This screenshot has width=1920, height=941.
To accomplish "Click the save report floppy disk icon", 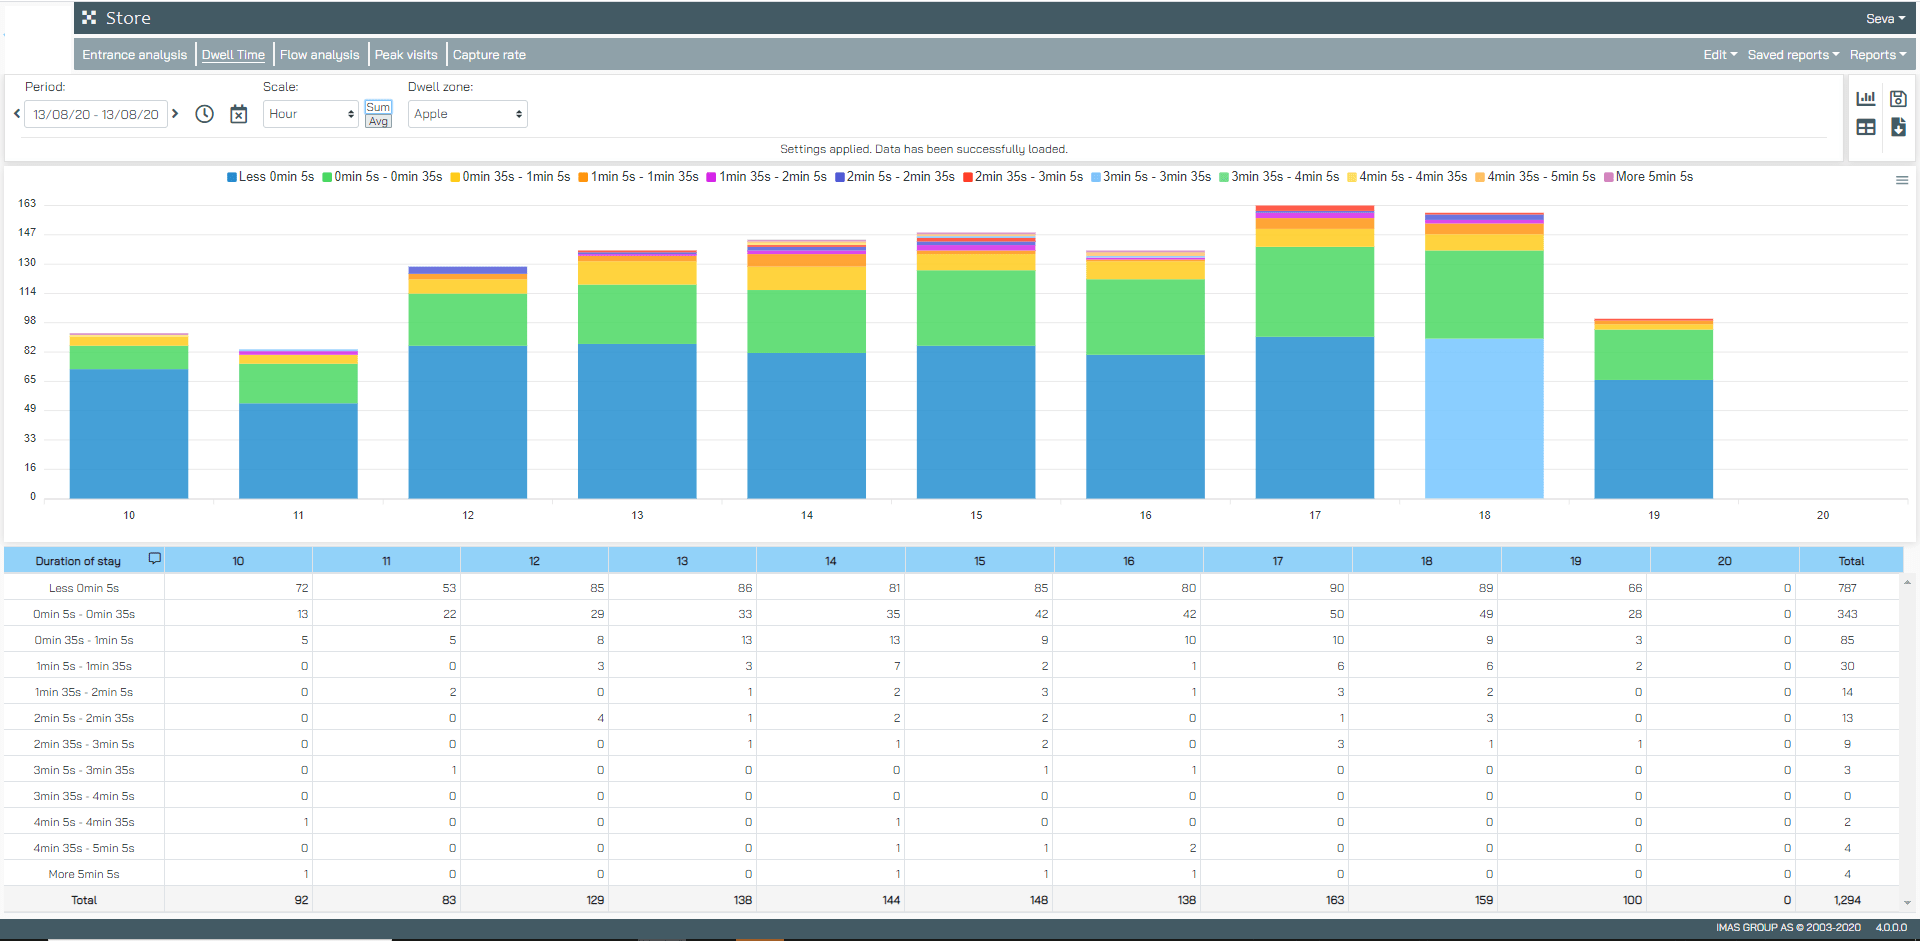I will tap(1898, 98).
